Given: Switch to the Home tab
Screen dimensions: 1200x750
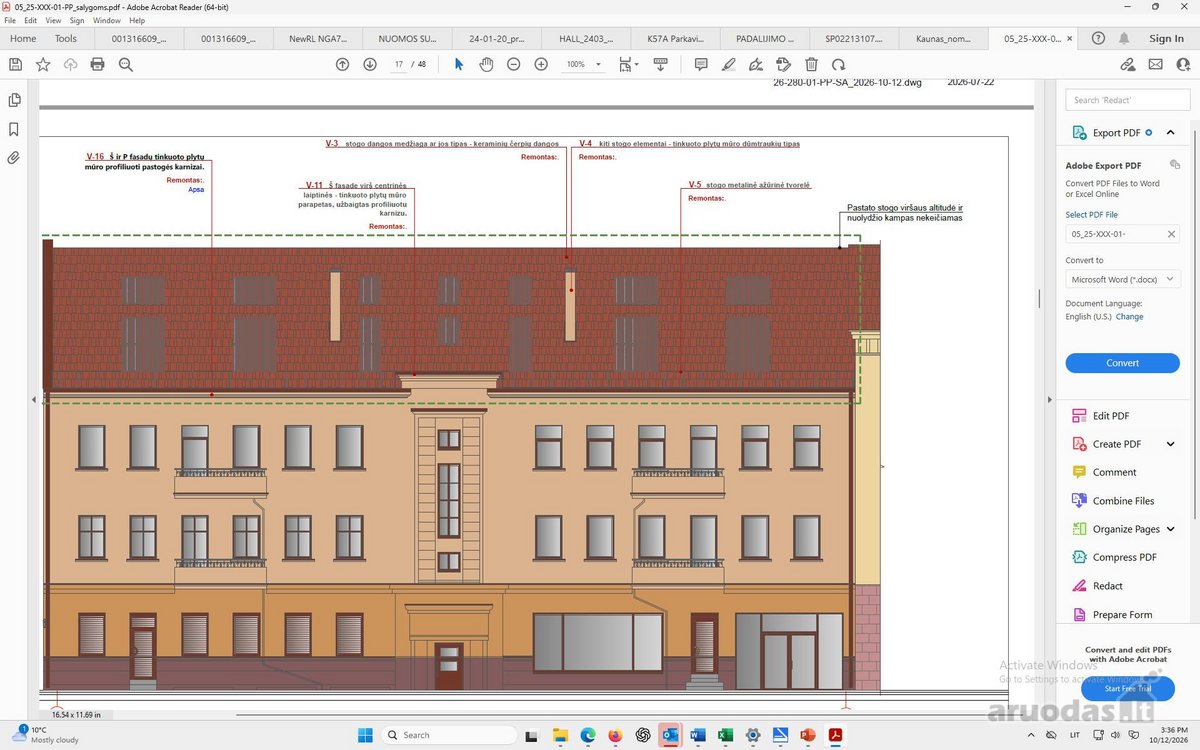Looking at the screenshot, I should (23, 39).
